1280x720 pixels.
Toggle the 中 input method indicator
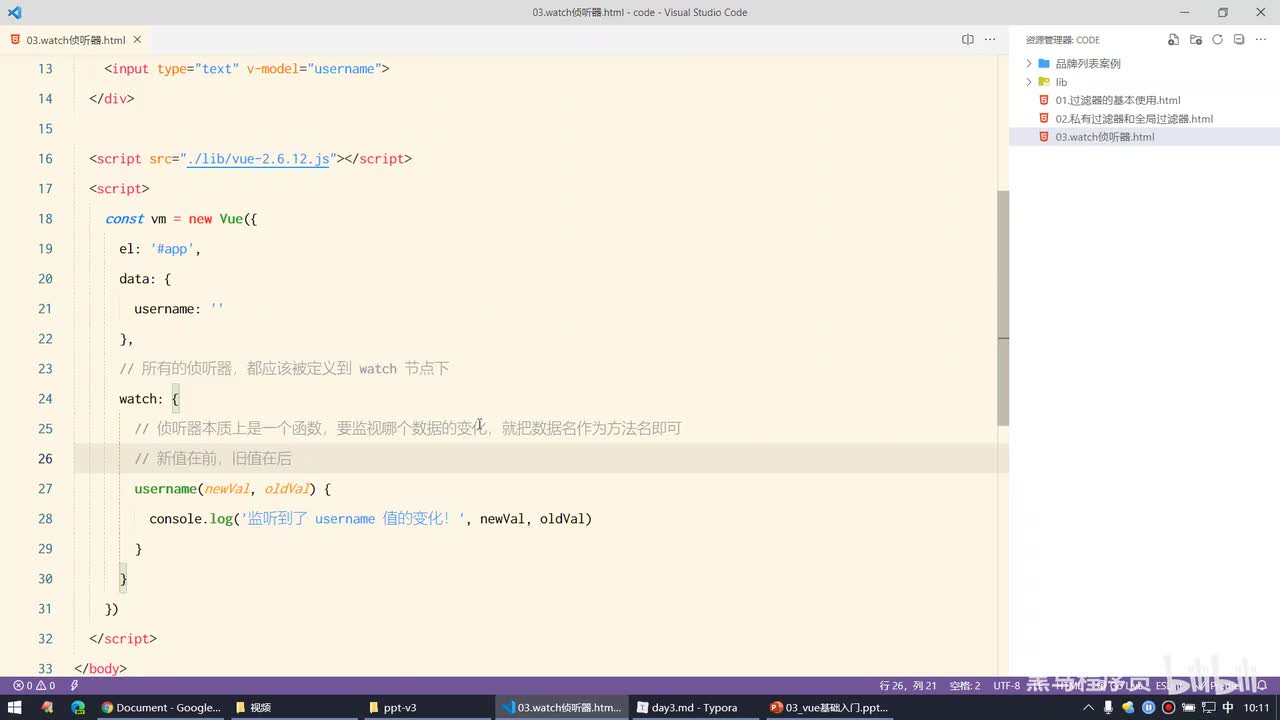1227,707
